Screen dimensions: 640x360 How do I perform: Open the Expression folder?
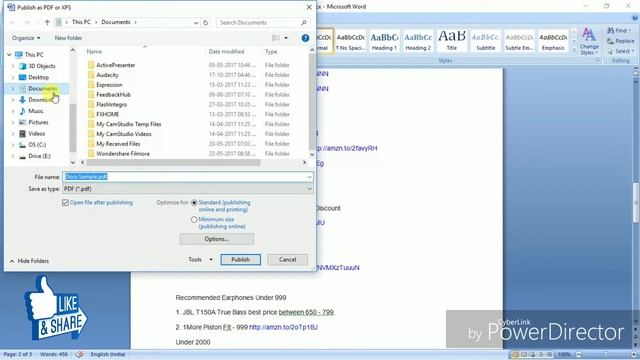coord(109,85)
